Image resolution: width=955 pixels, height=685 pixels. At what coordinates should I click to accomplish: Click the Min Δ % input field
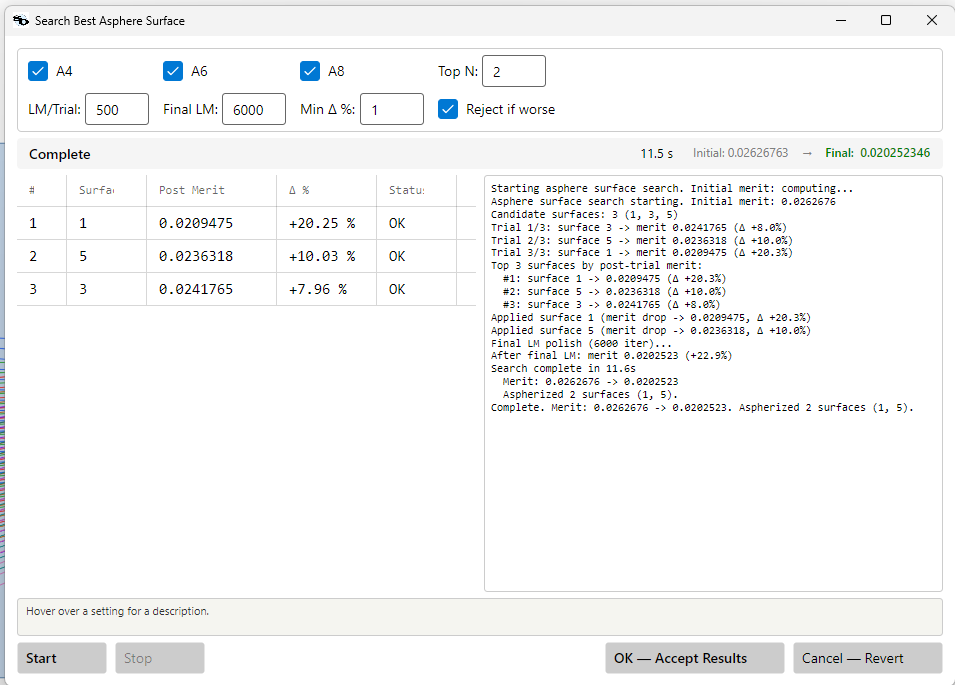coord(392,109)
